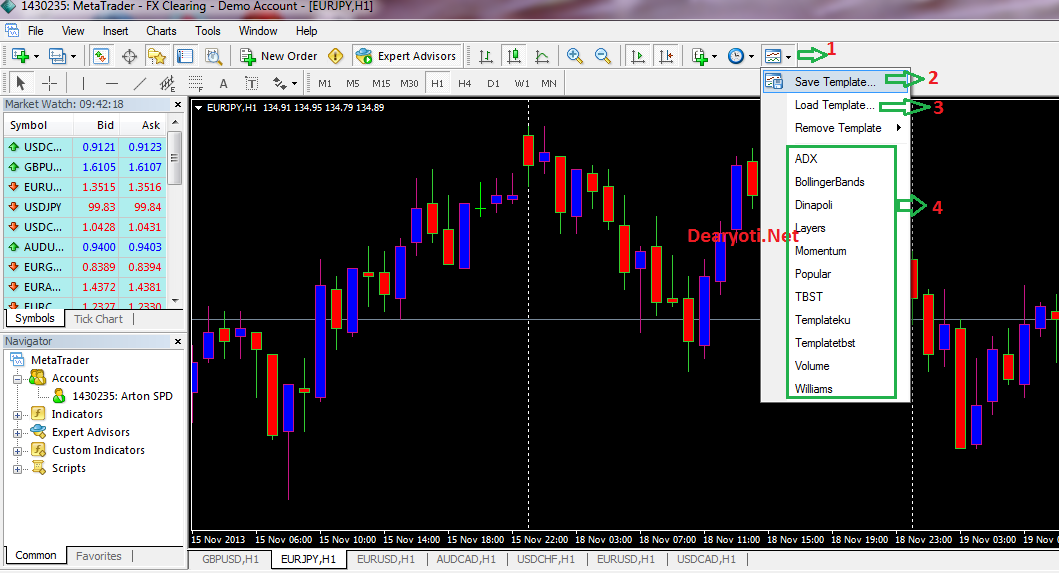Switch chart to H4 timeframe
Screen dimensions: 1059x573
point(465,83)
